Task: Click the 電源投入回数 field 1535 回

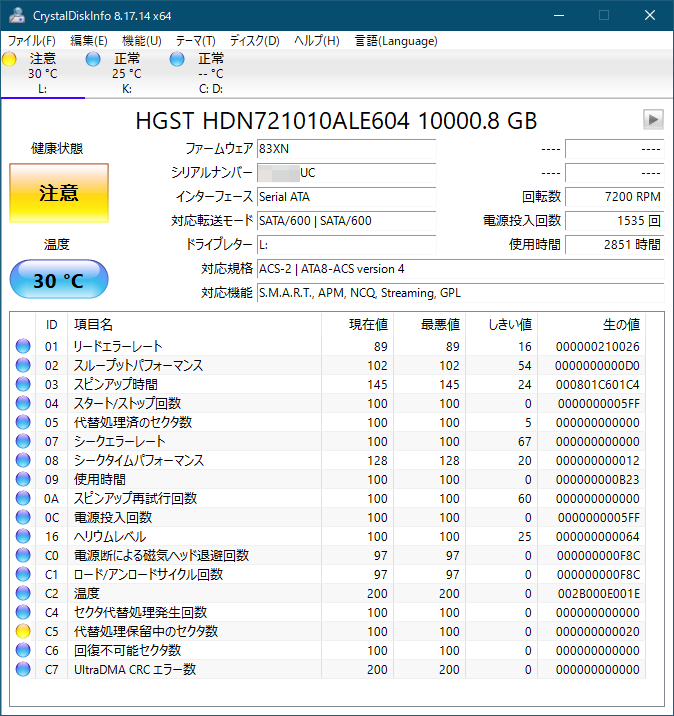Action: tap(615, 221)
